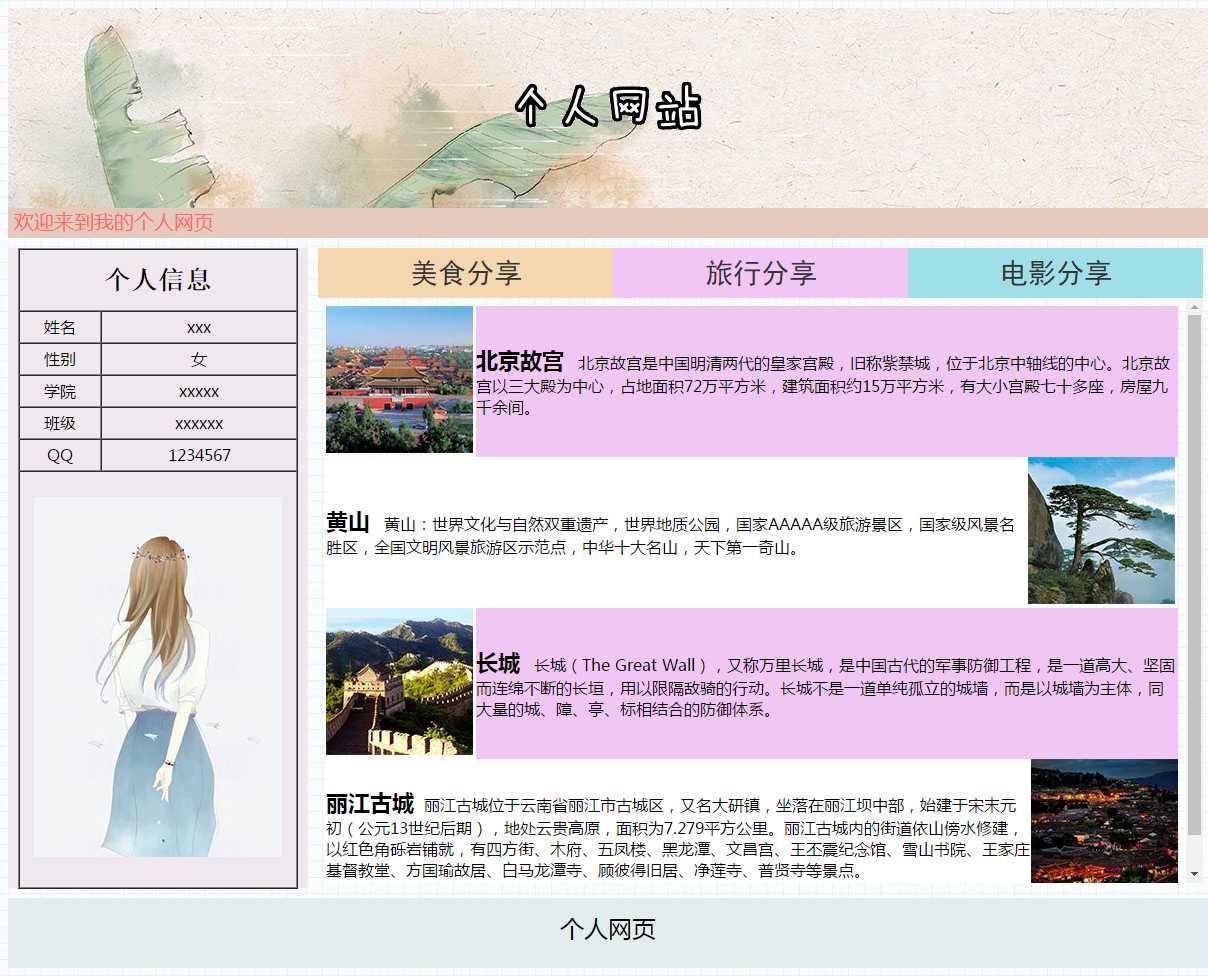Click the 长城 Great Wall photo

tap(399, 682)
